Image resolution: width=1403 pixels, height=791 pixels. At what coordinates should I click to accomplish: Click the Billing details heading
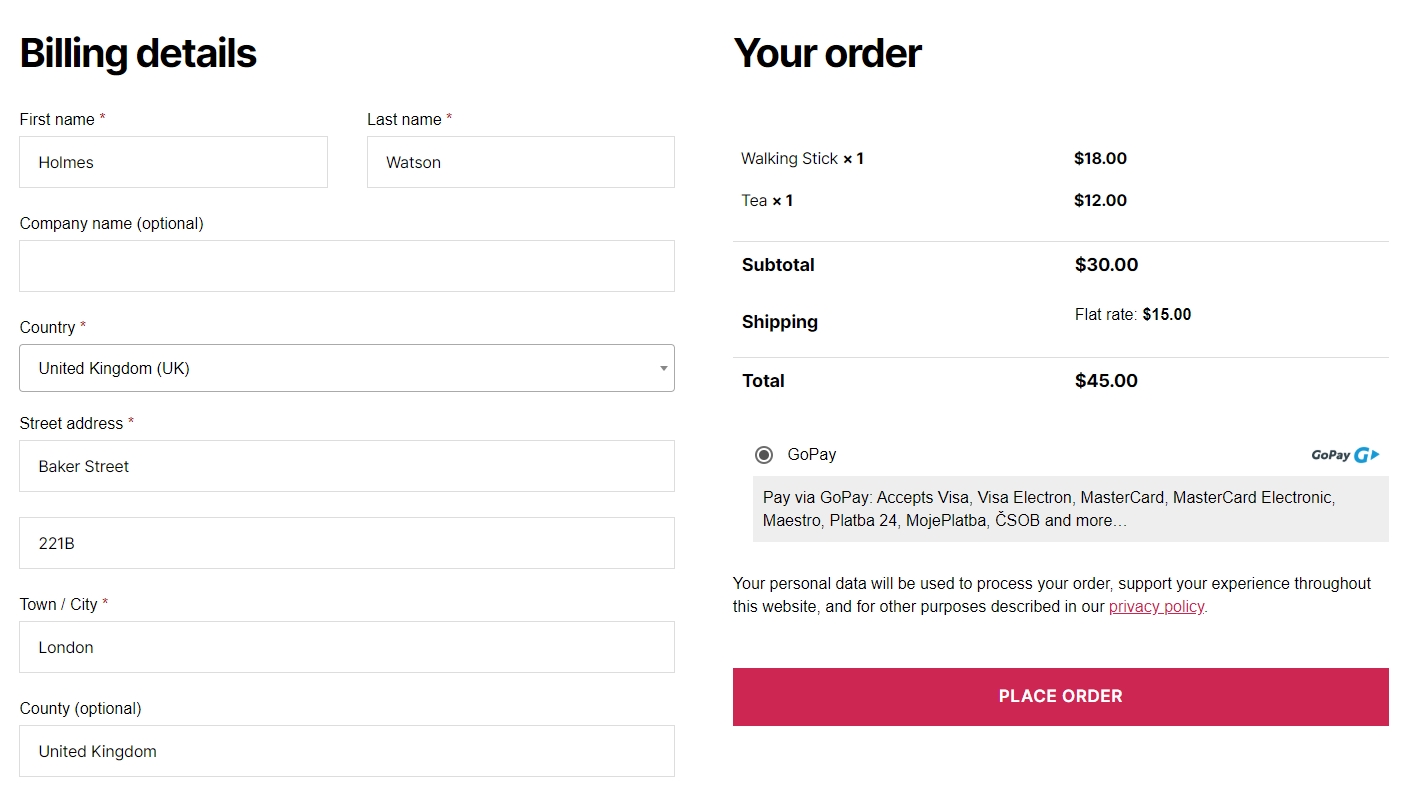point(138,53)
